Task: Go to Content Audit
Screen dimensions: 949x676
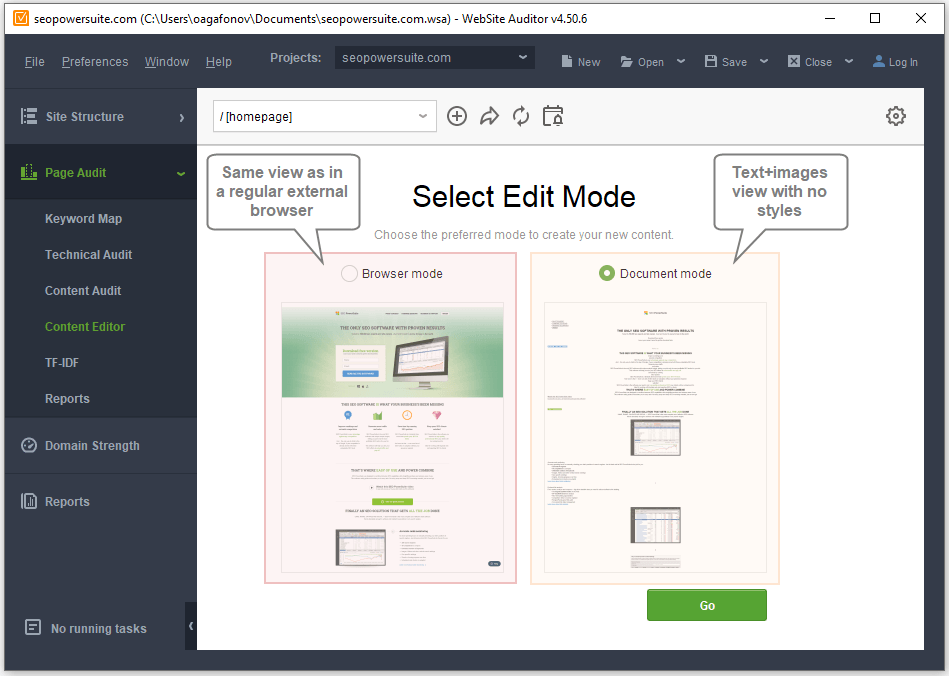Action: coord(83,290)
